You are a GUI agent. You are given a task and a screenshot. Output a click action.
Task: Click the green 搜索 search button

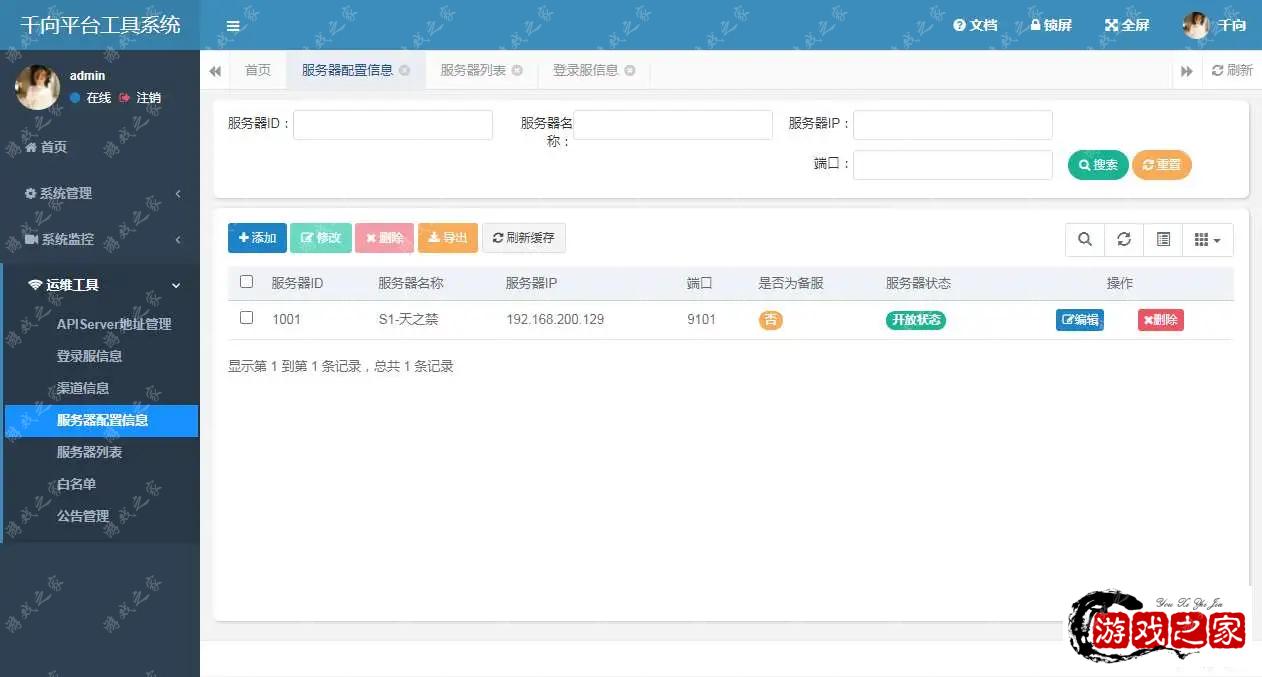[1098, 165]
